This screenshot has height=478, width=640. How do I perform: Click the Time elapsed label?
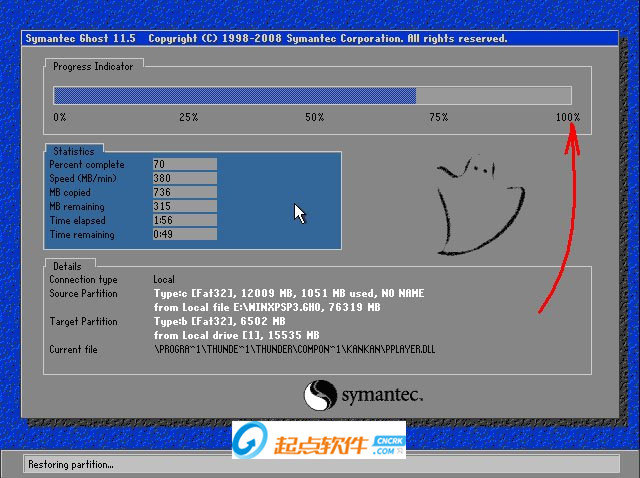[78, 220]
